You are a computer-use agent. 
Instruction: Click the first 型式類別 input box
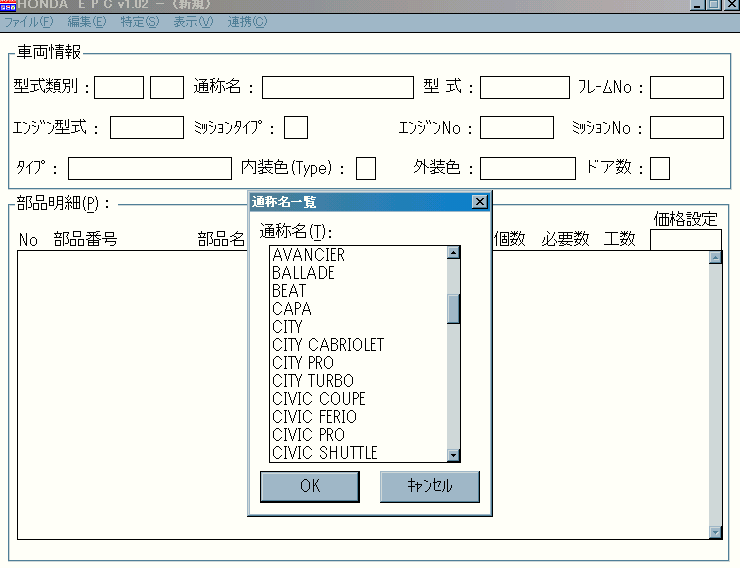(x=119, y=87)
